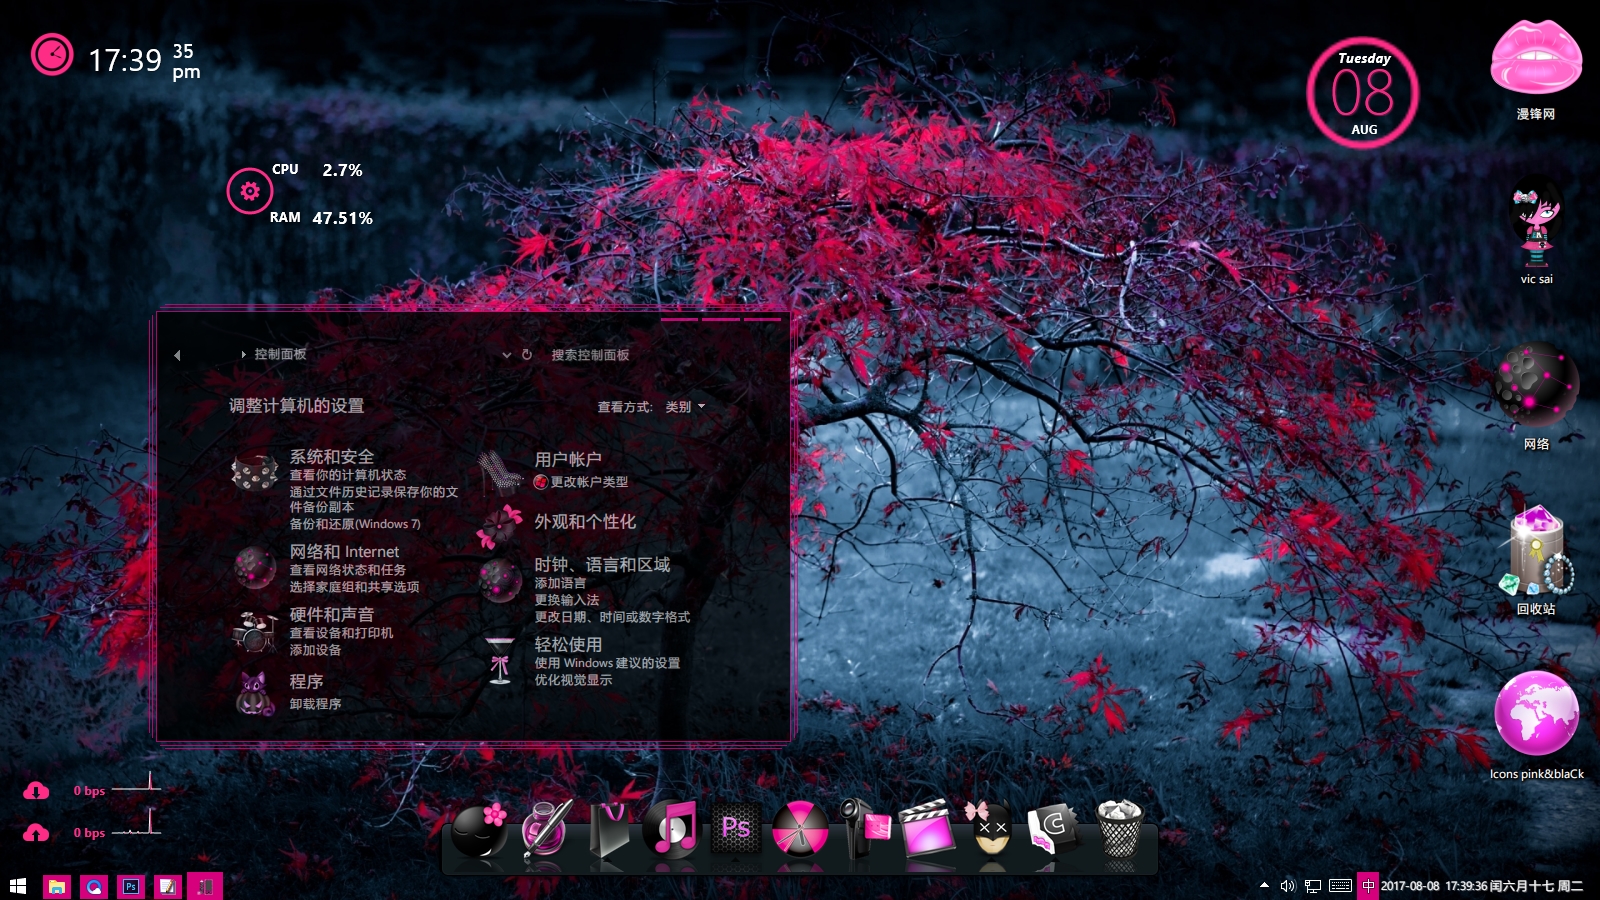This screenshot has height=900, width=1600.
Task: Click the volume speaker tray icon
Action: tap(1287, 886)
